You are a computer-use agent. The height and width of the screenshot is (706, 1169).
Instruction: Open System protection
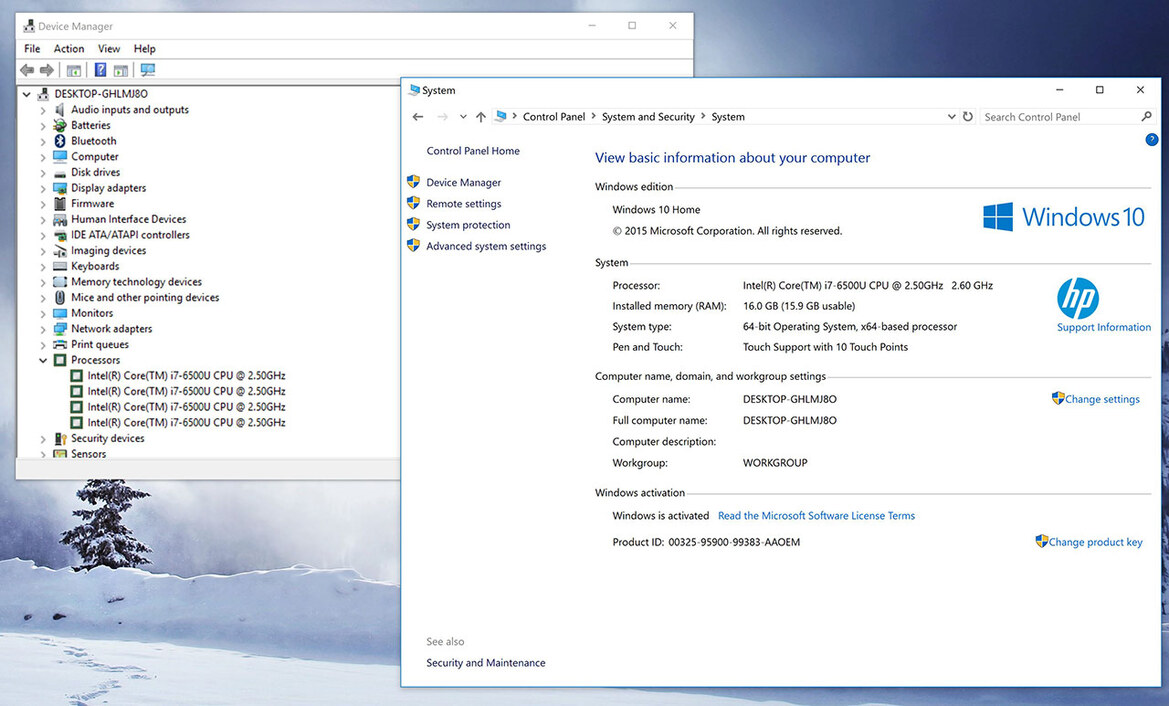[468, 225]
